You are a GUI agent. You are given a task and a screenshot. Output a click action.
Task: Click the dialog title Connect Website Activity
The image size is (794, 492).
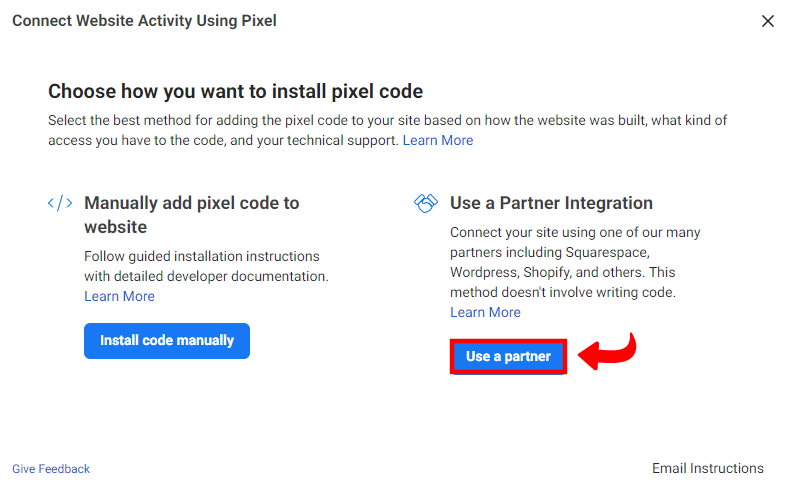coord(144,21)
